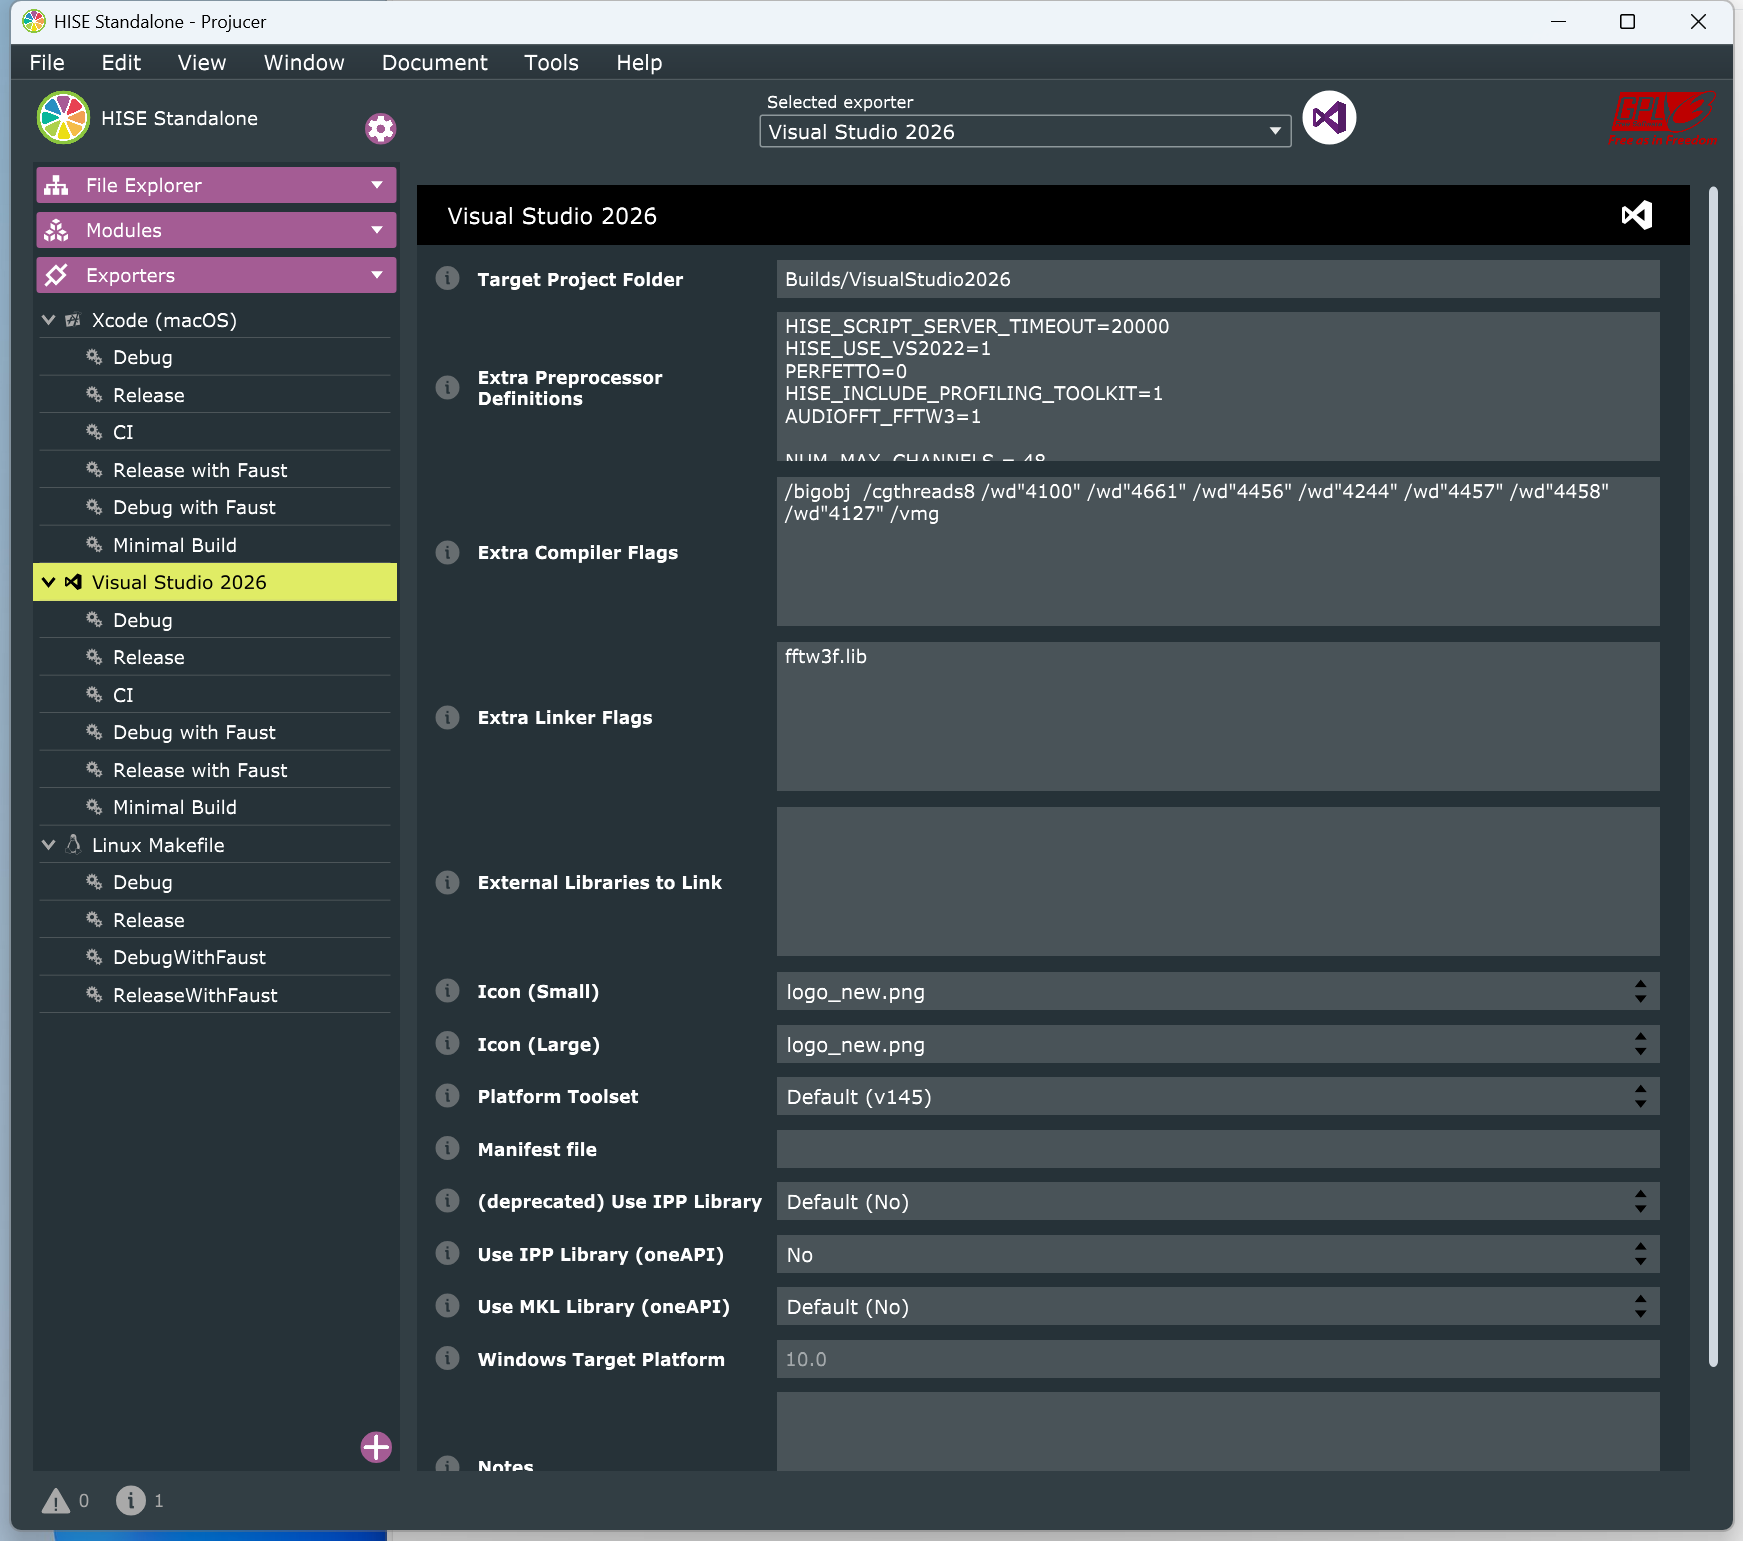Screen dimensions: 1743x1541
Task: Click the add exporter plus button
Action: pos(376,1447)
